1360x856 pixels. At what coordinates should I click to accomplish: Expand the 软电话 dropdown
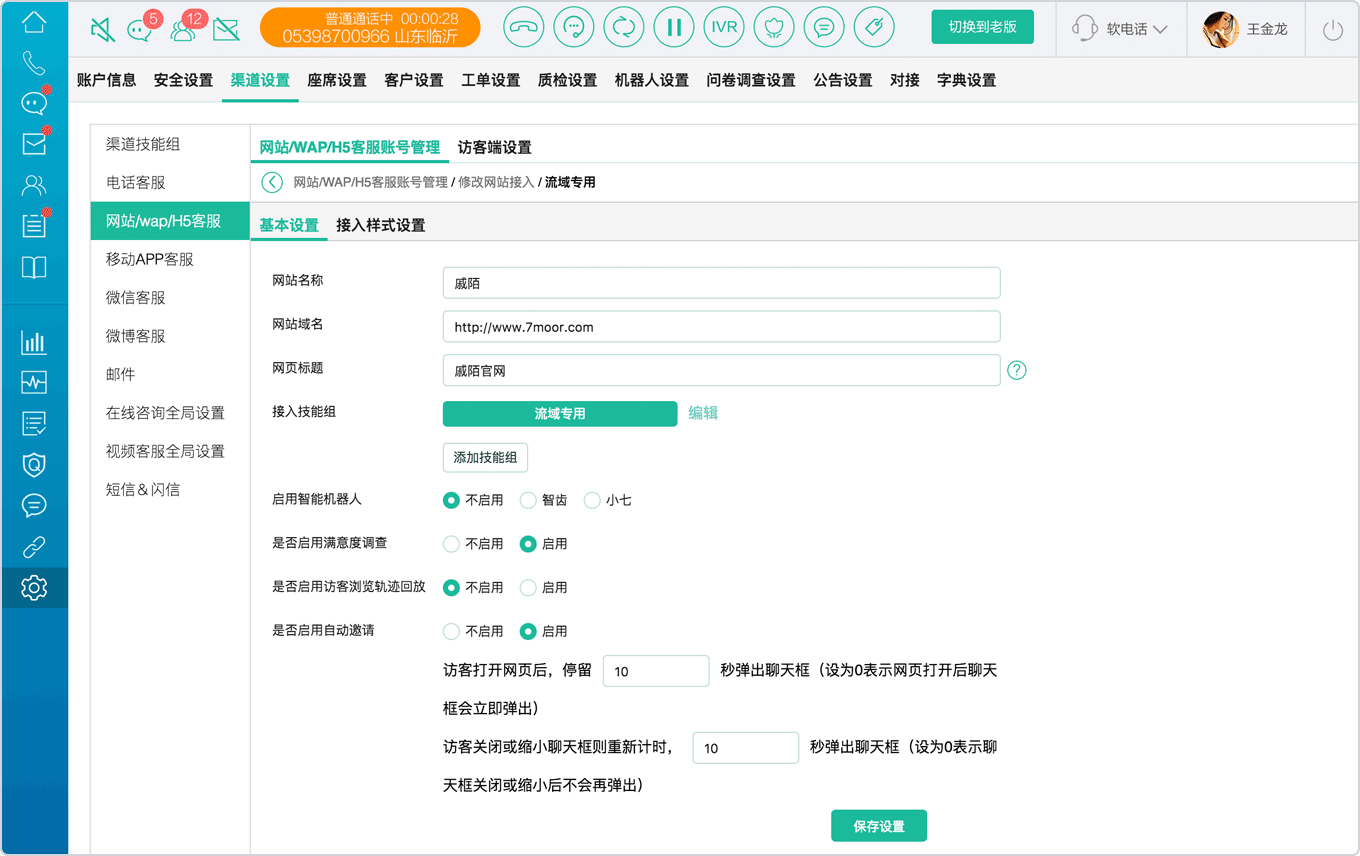tap(1120, 29)
